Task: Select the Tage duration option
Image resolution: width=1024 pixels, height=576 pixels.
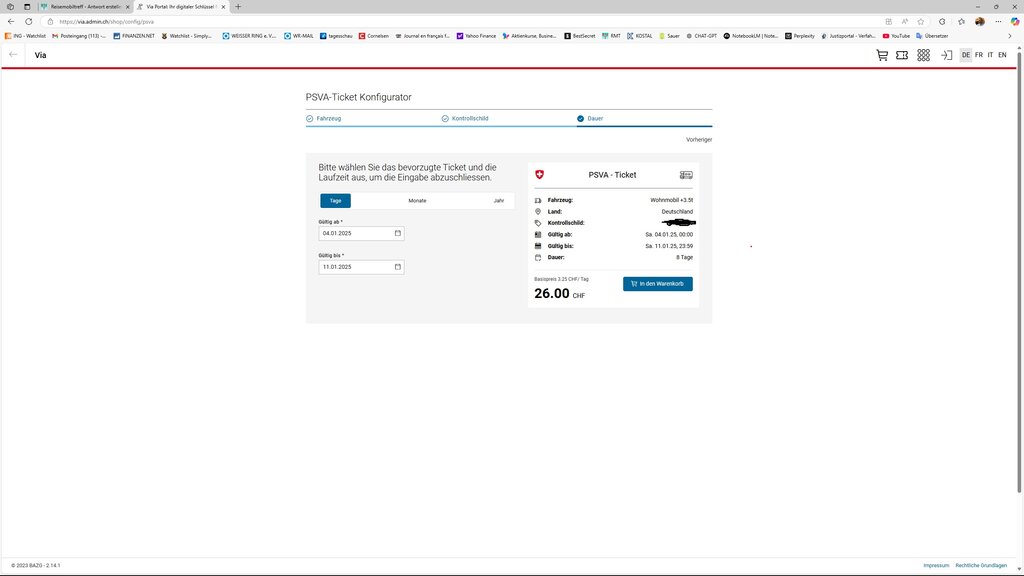Action: tap(335, 200)
